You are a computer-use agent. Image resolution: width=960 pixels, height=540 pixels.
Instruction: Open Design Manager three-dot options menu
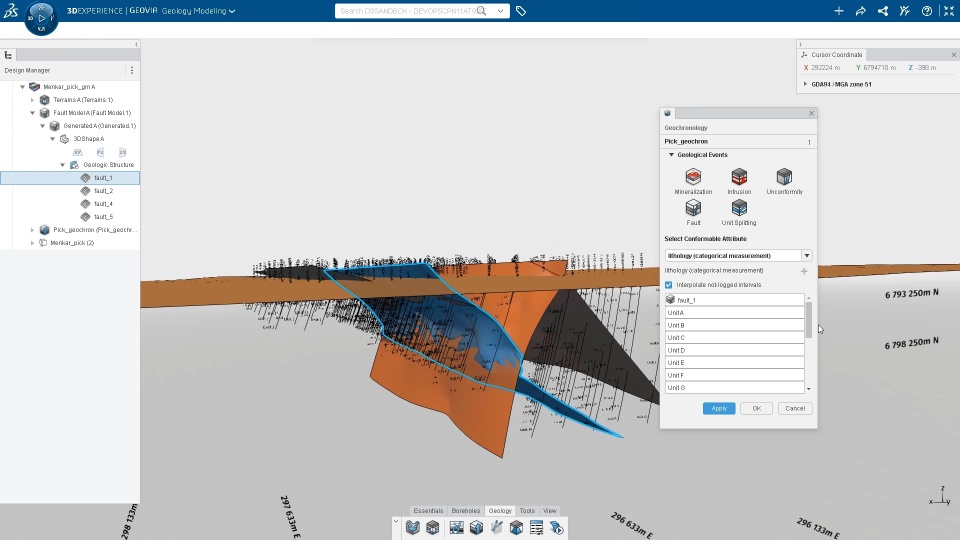coord(132,70)
